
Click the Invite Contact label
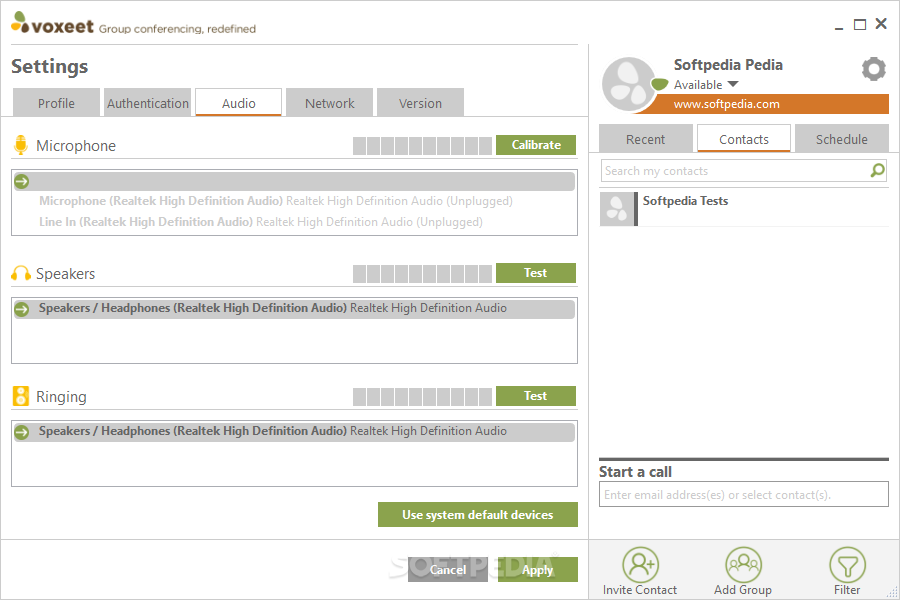click(x=639, y=590)
